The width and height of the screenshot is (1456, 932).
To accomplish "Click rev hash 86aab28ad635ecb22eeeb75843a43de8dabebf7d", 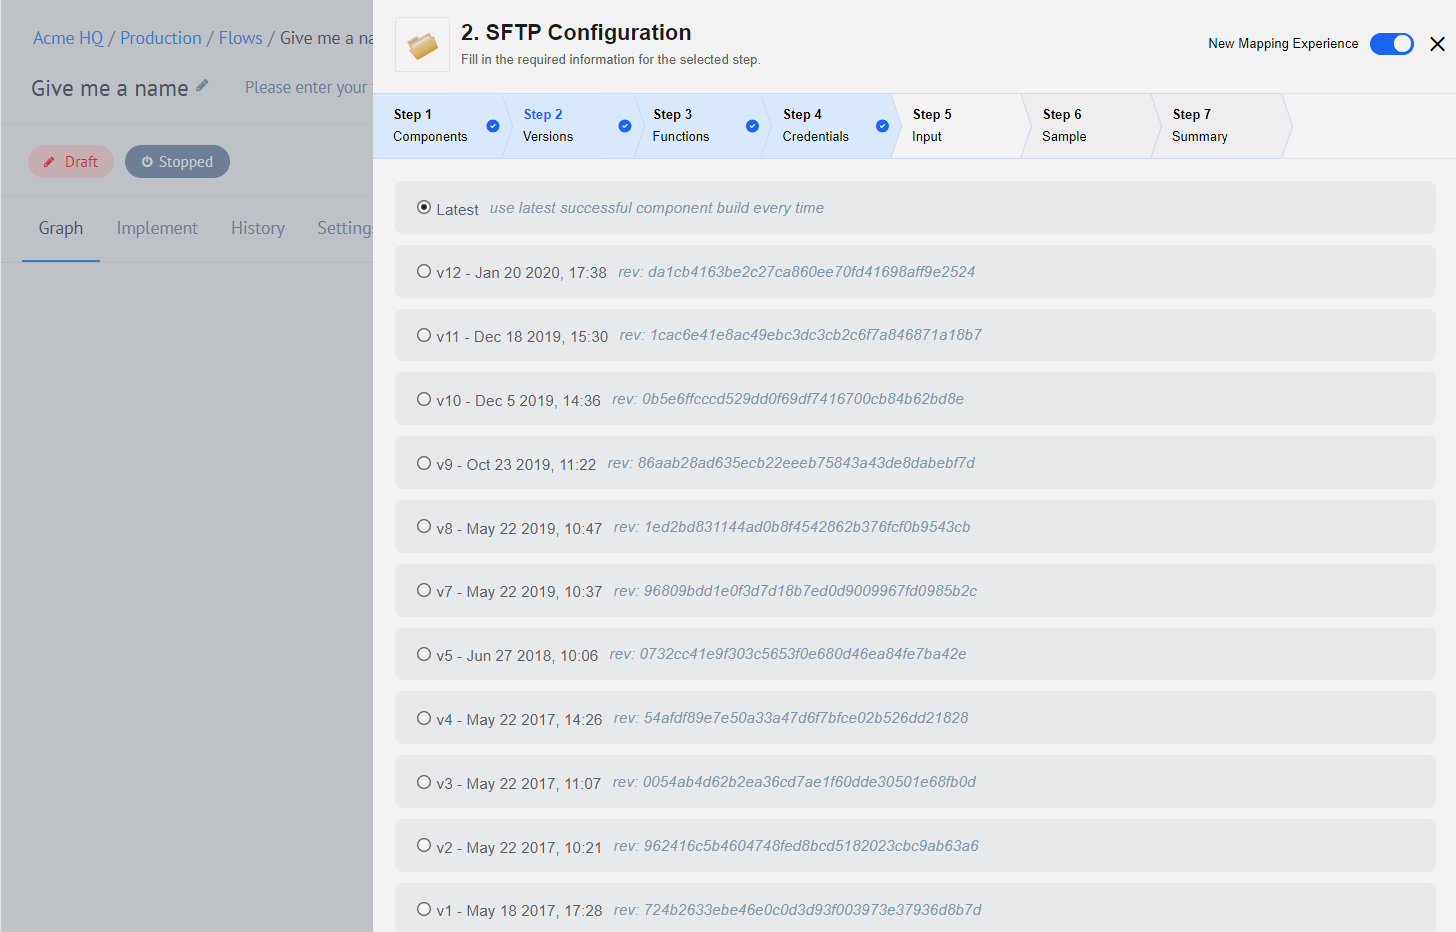I will pos(806,462).
